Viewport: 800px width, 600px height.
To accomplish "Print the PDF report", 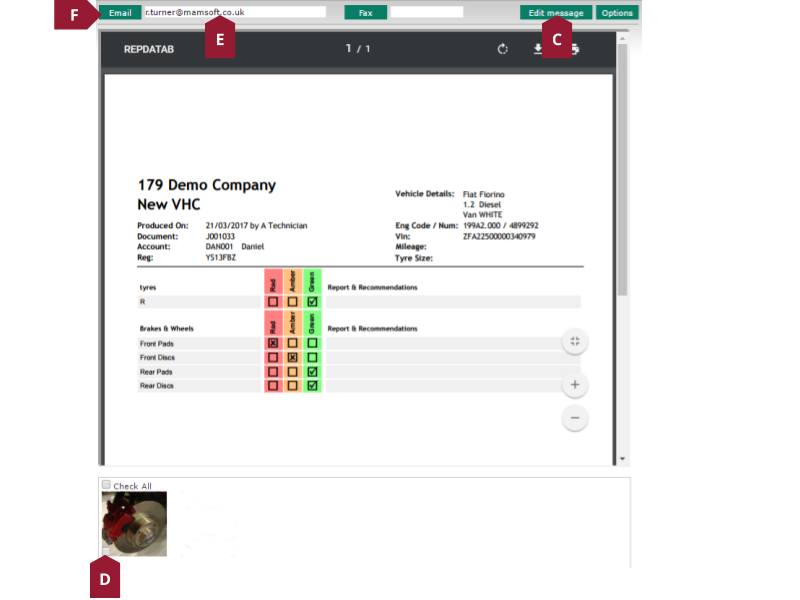I will (574, 49).
